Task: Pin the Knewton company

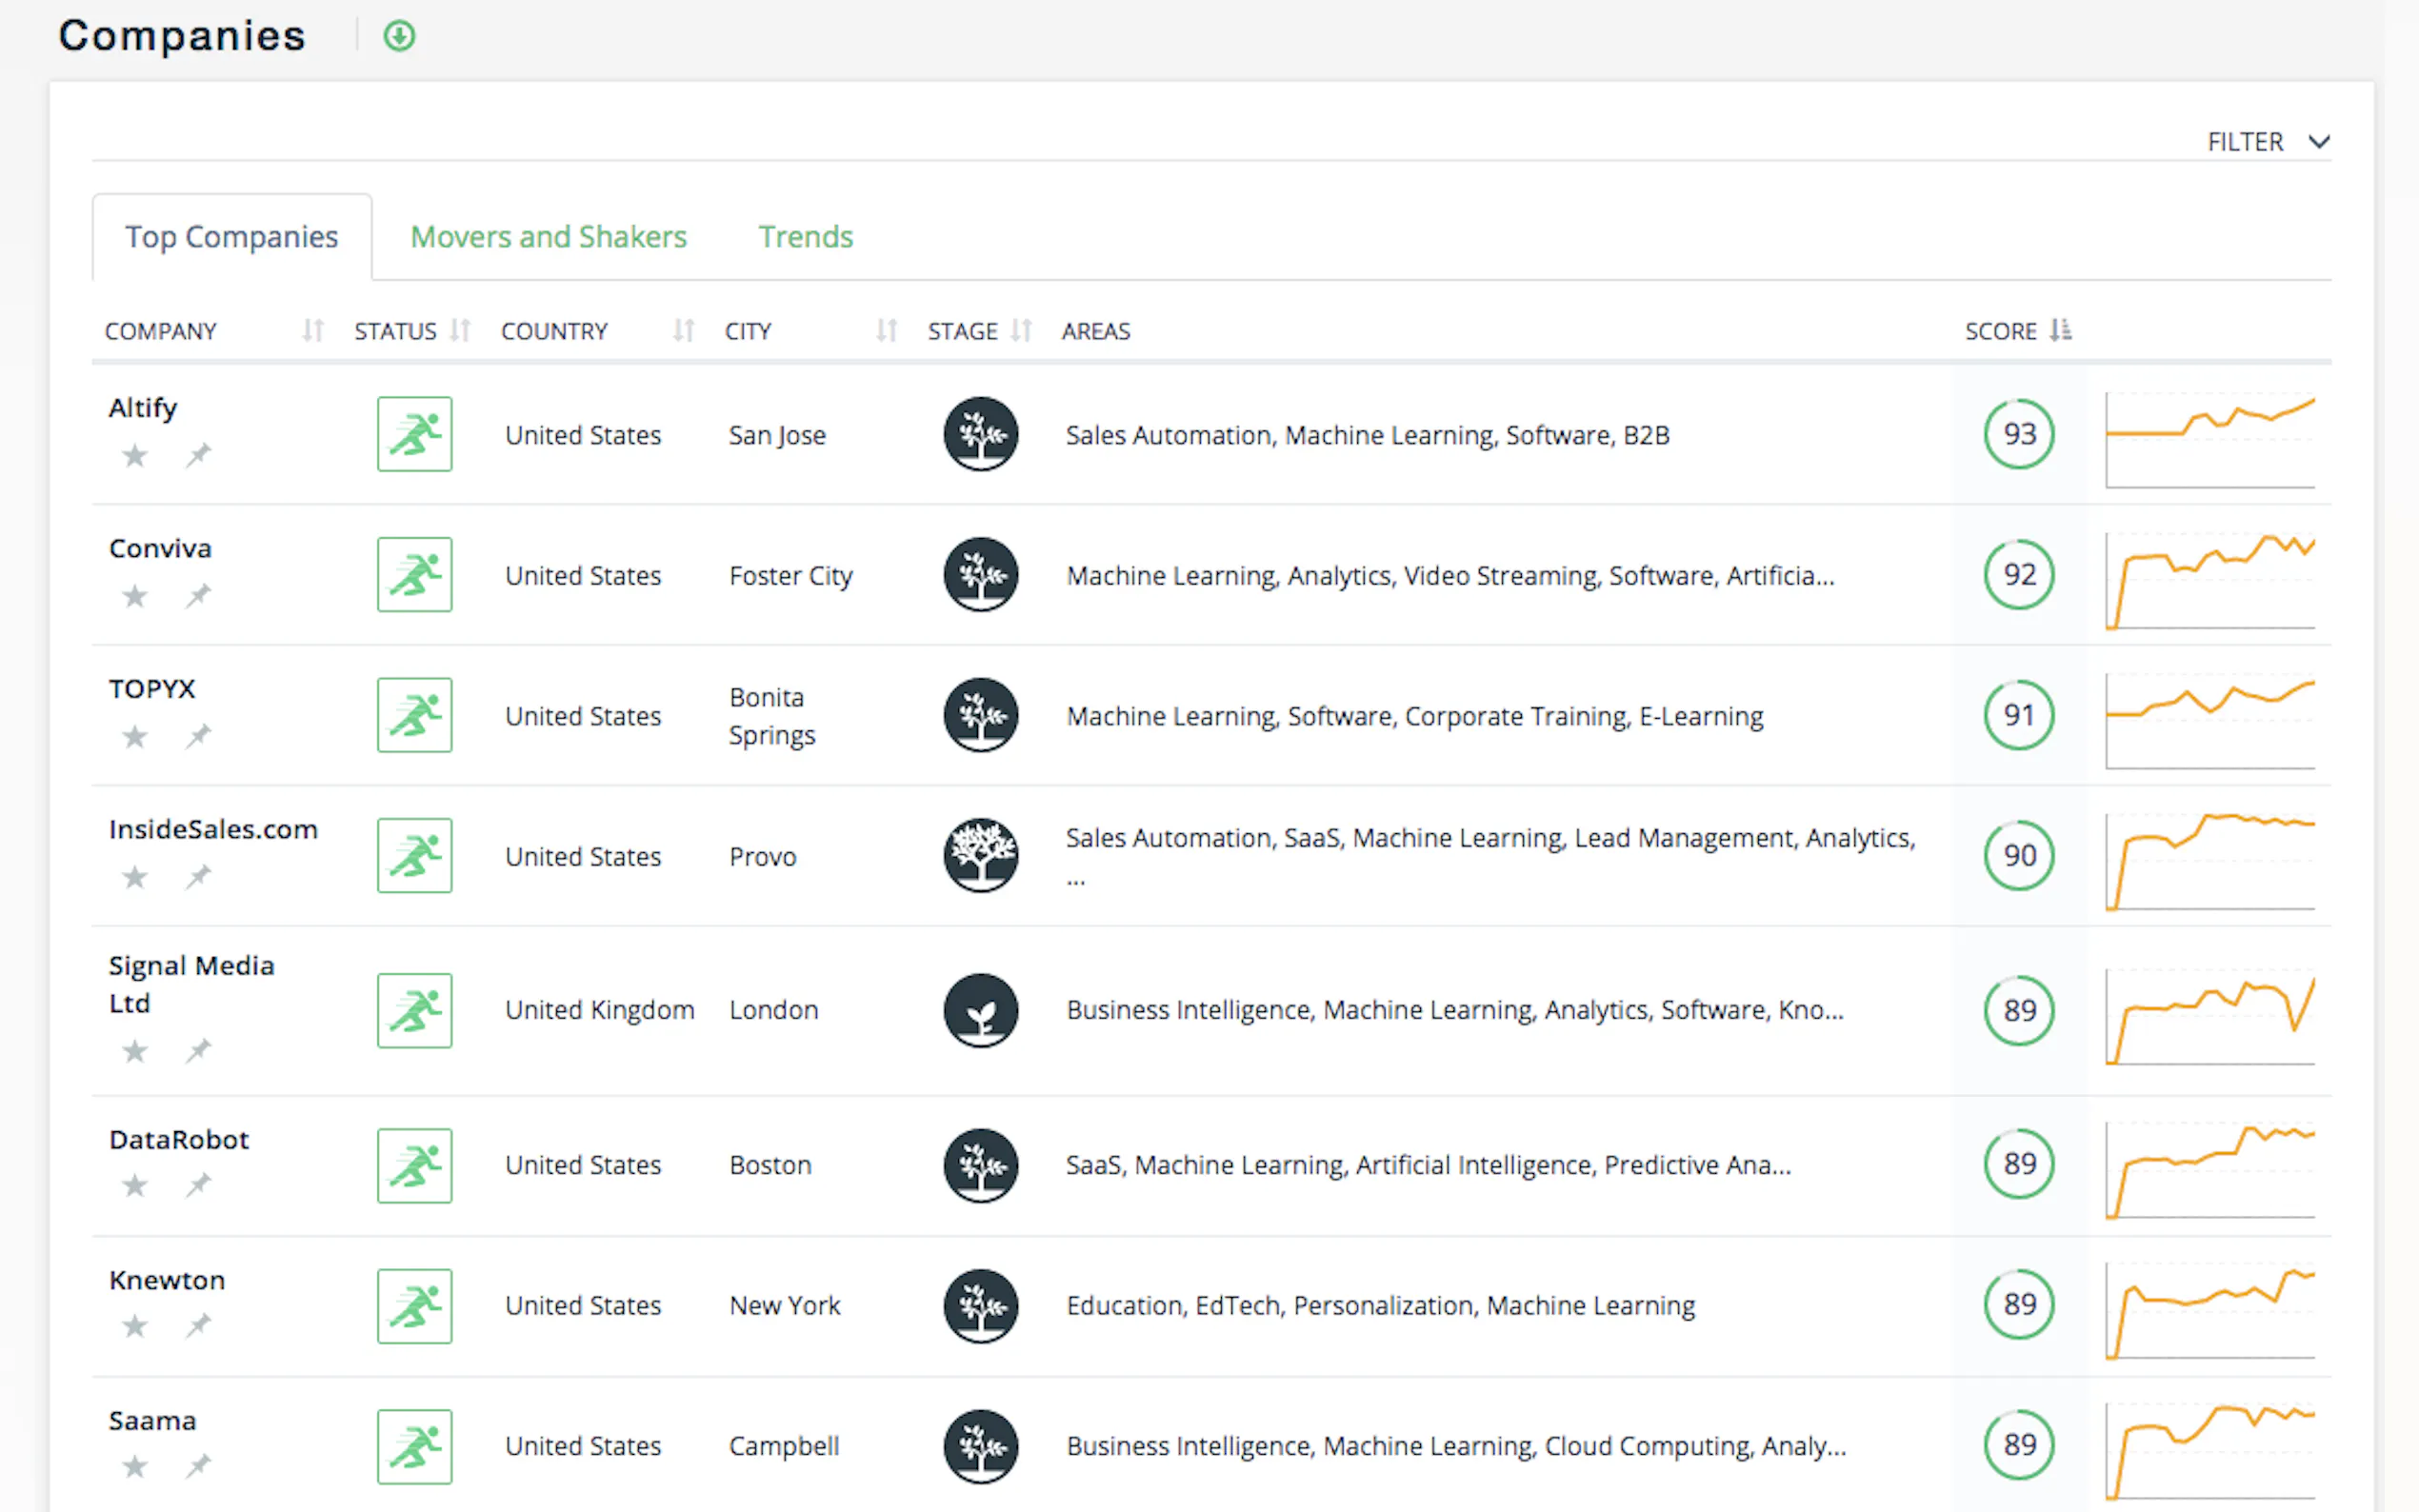Action: (198, 1325)
